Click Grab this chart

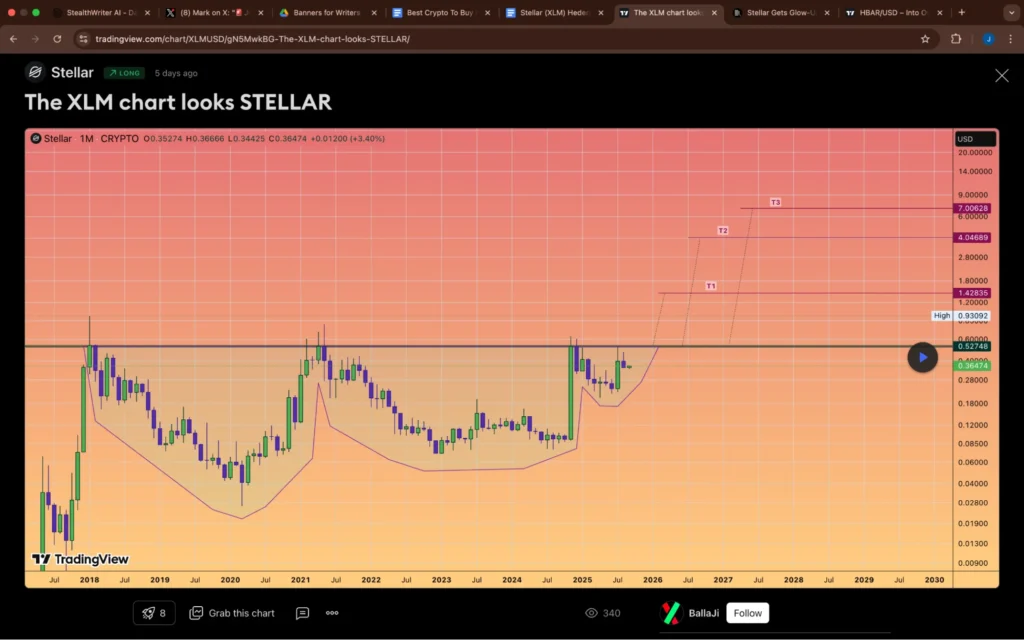[x=232, y=613]
